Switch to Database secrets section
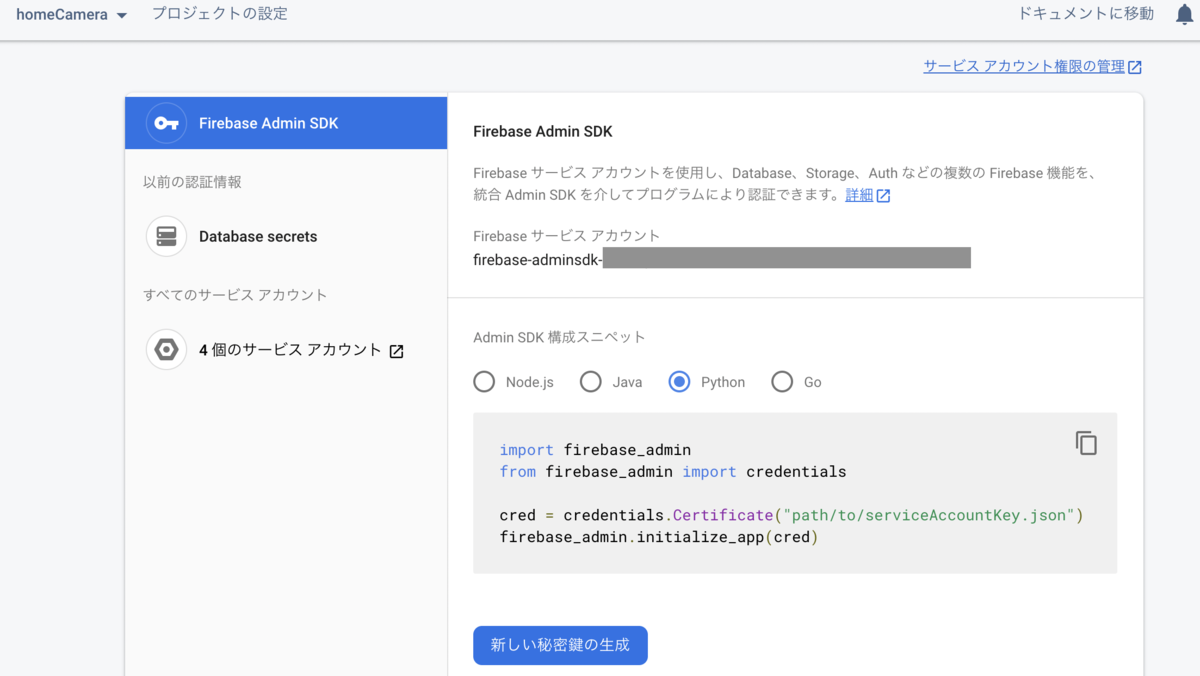 (x=258, y=237)
